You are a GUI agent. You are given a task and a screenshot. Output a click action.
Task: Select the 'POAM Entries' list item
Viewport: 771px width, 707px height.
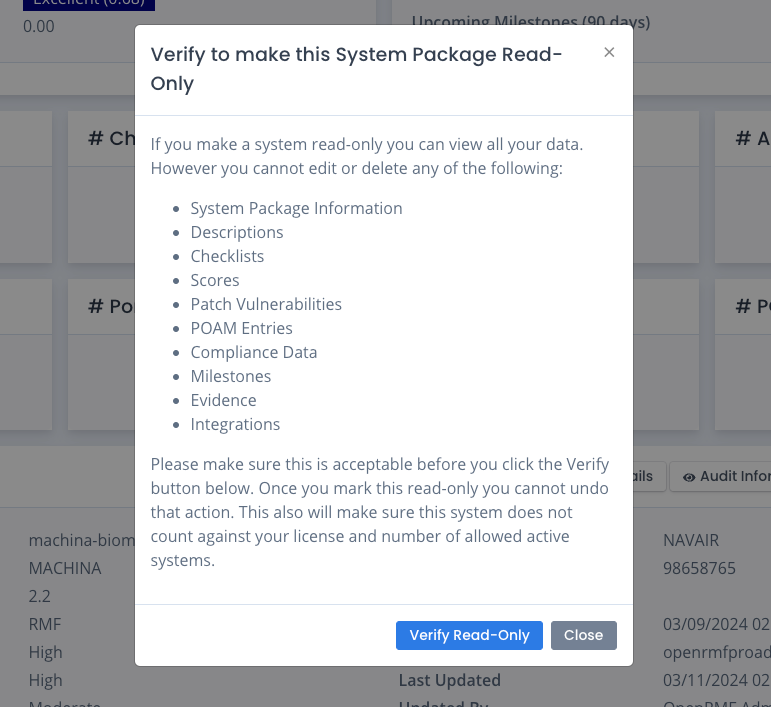[241, 328]
